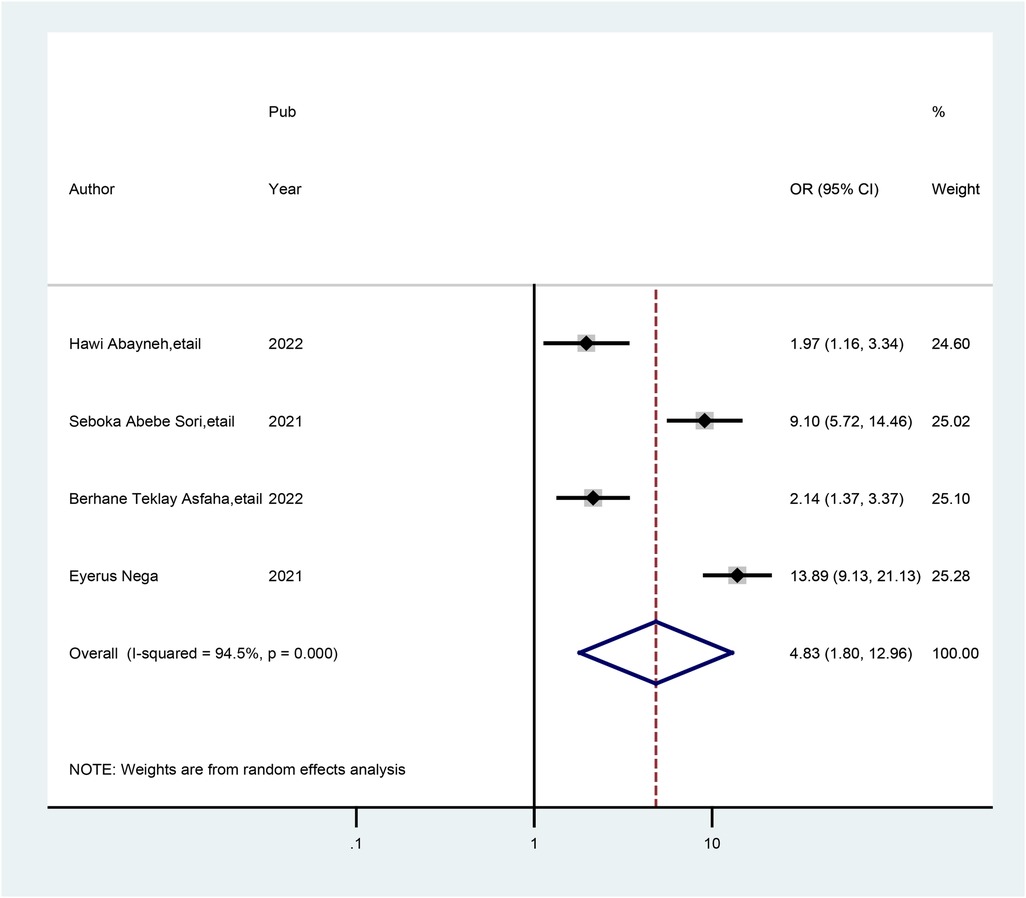Click the weight value 24.60

click(x=951, y=344)
